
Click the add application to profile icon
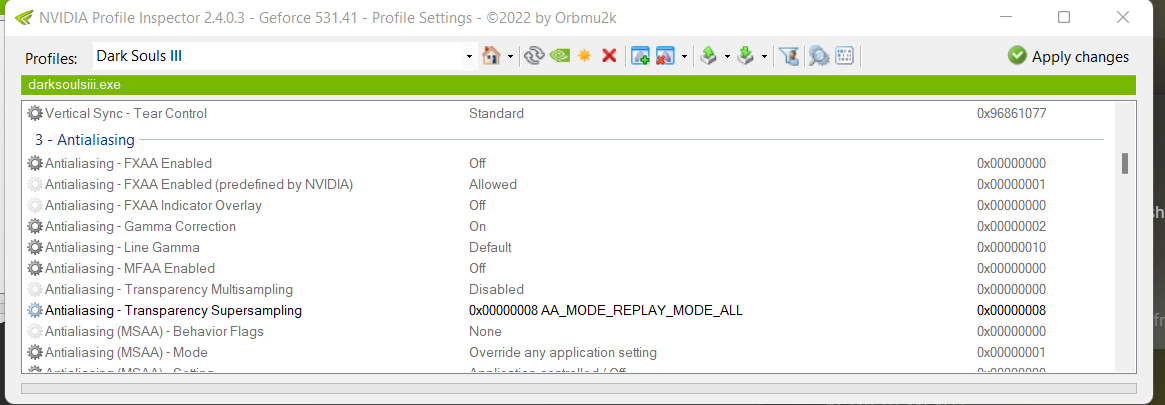click(x=640, y=56)
